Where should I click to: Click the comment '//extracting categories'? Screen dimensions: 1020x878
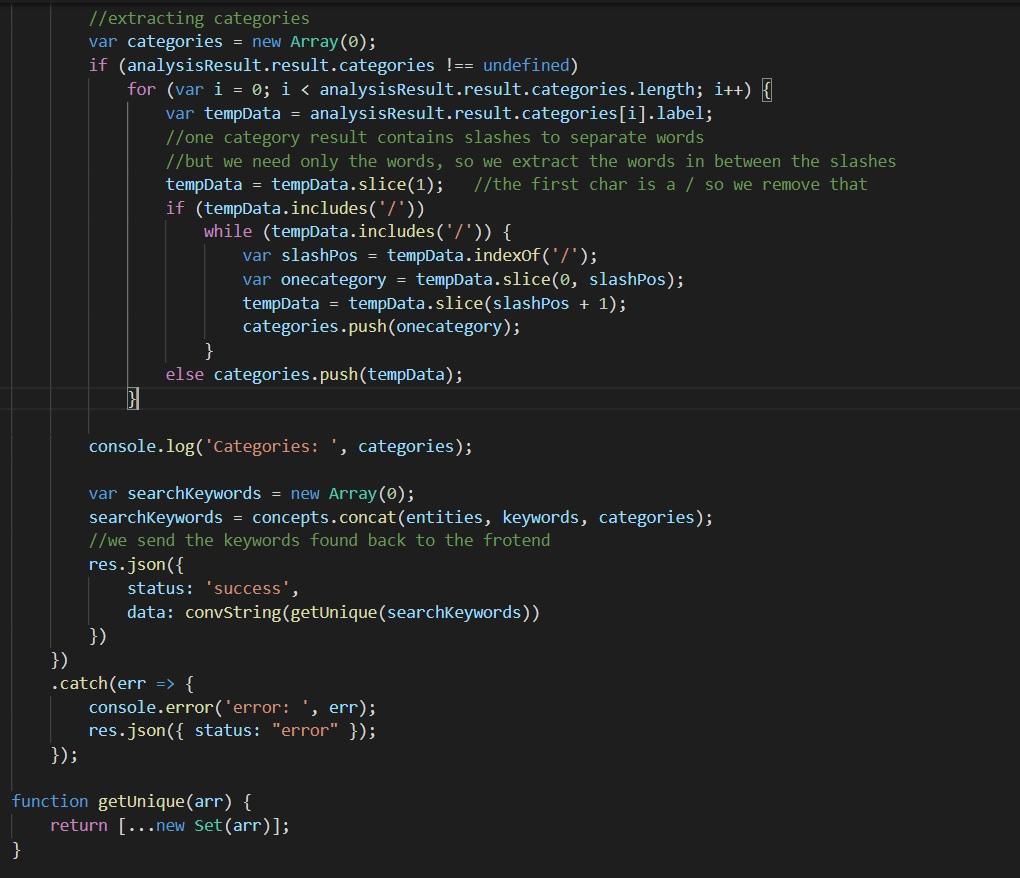(199, 18)
